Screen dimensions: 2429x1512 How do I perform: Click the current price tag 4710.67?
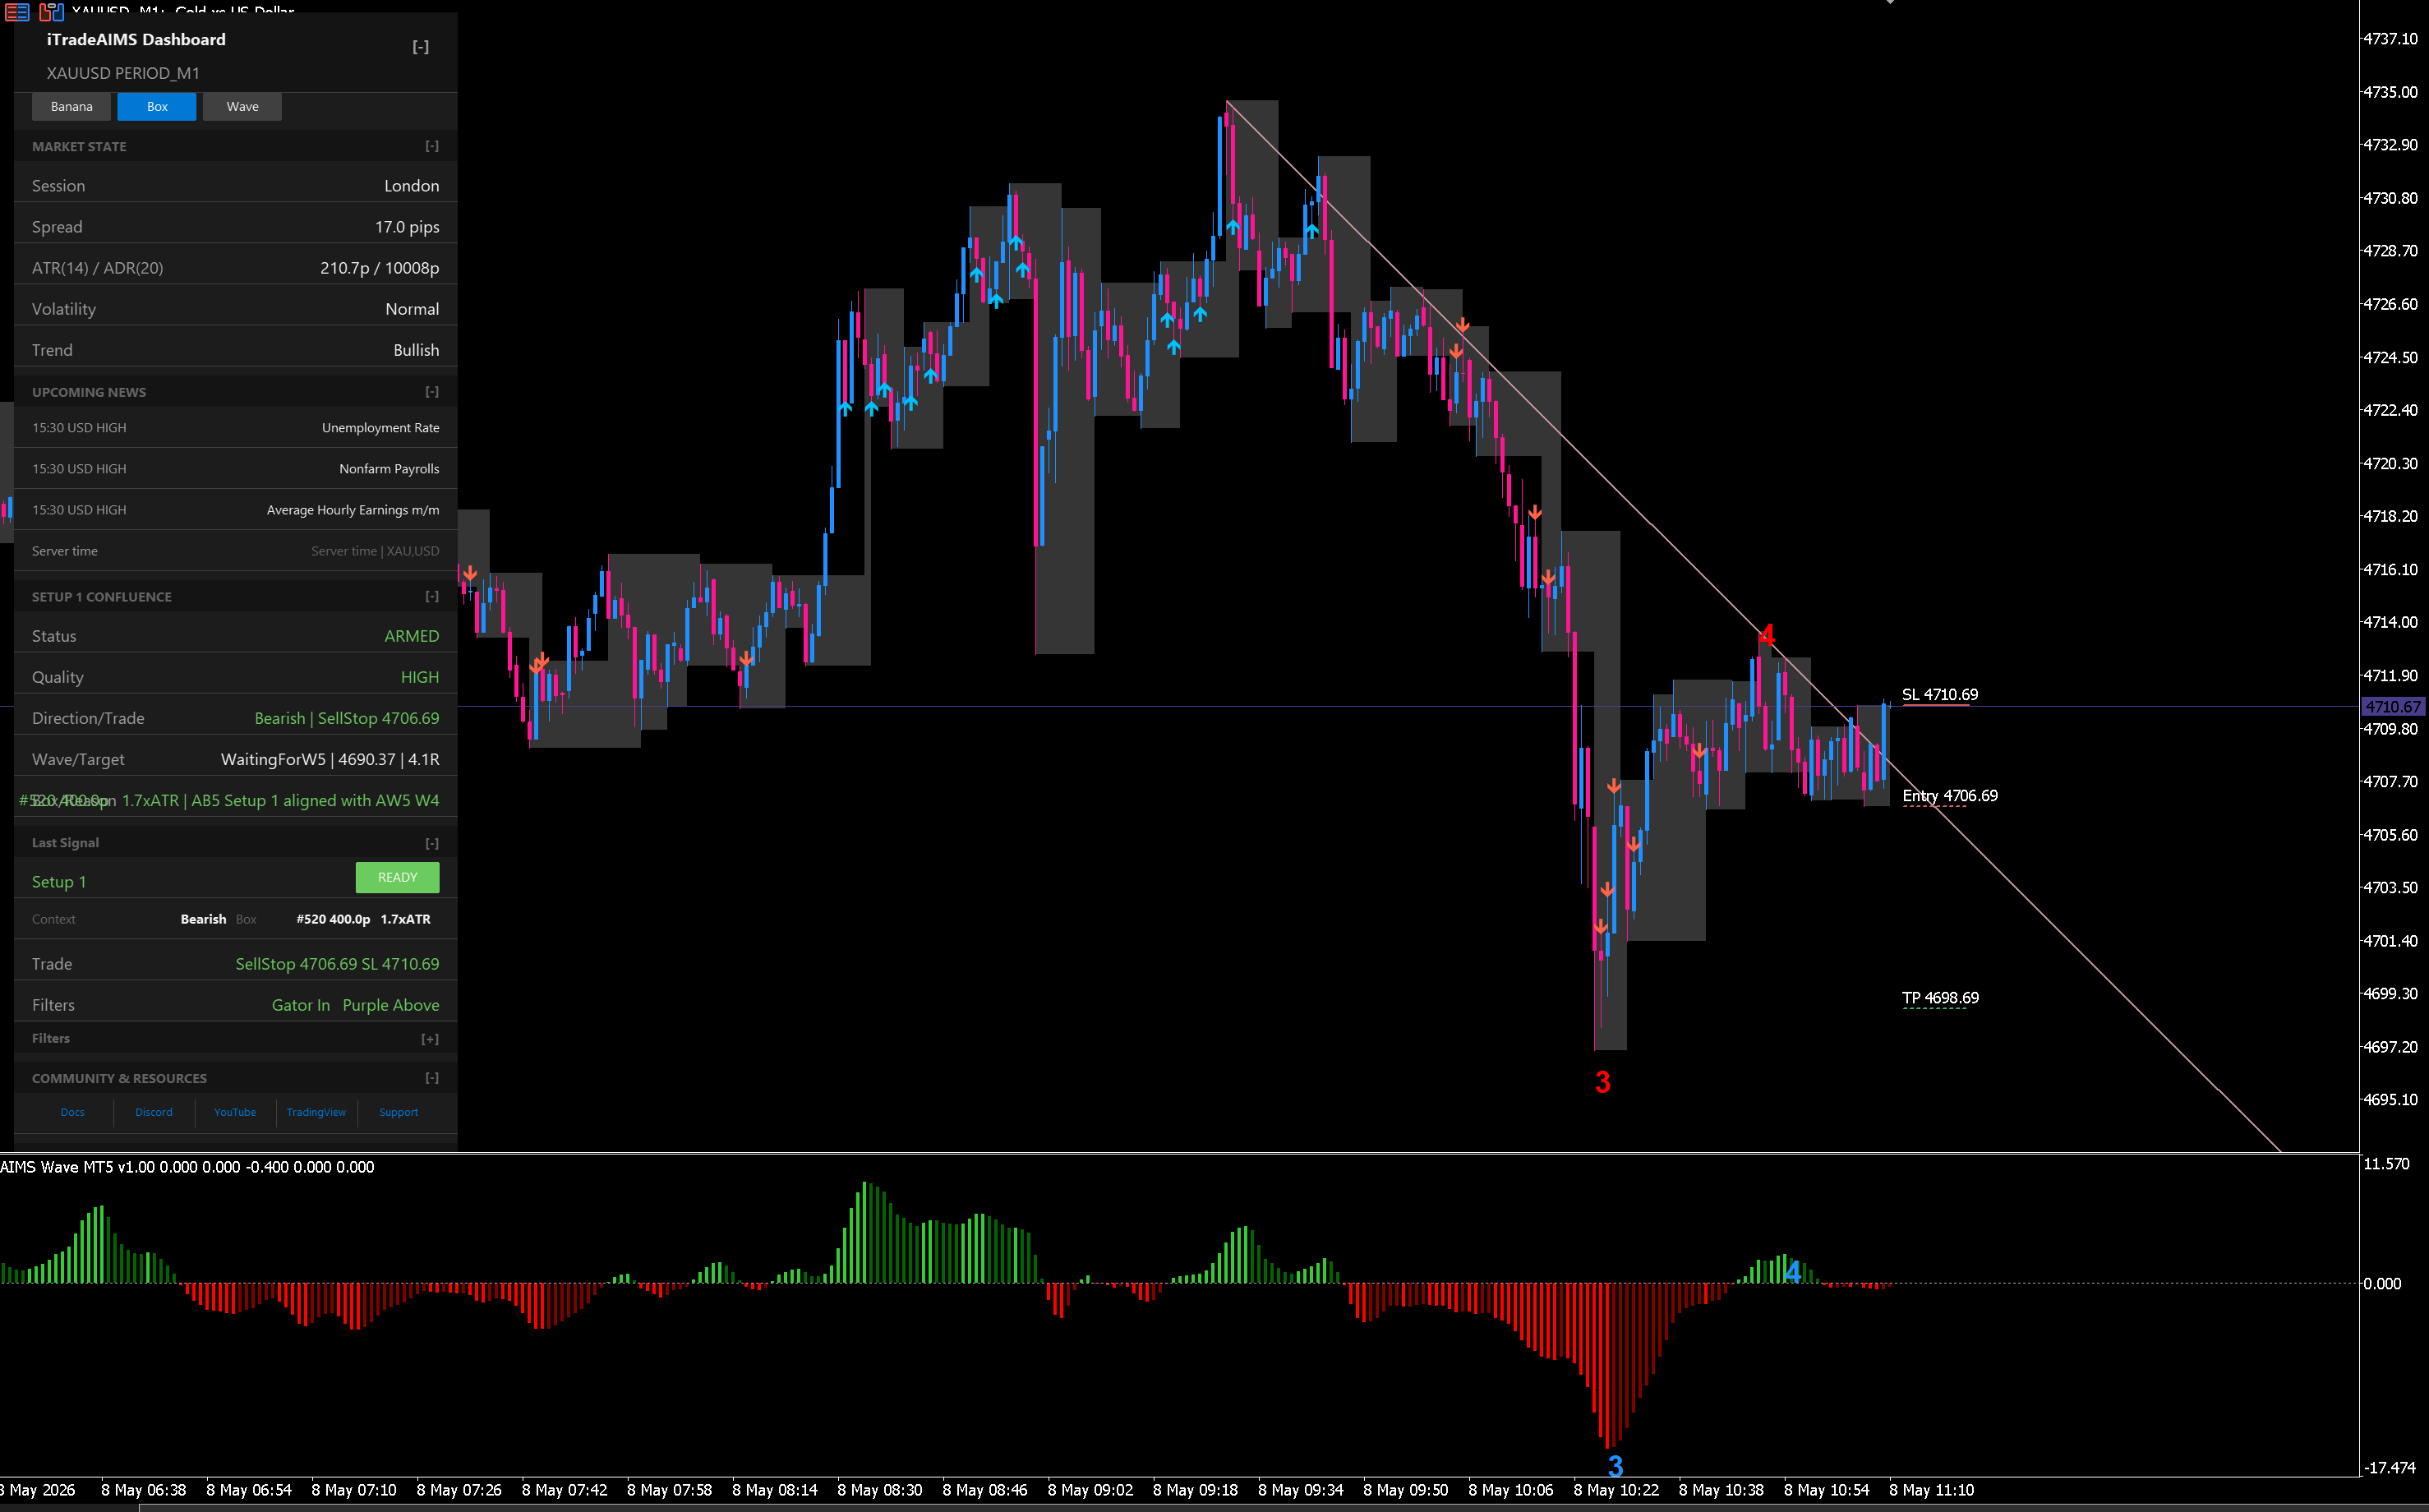coord(2393,707)
